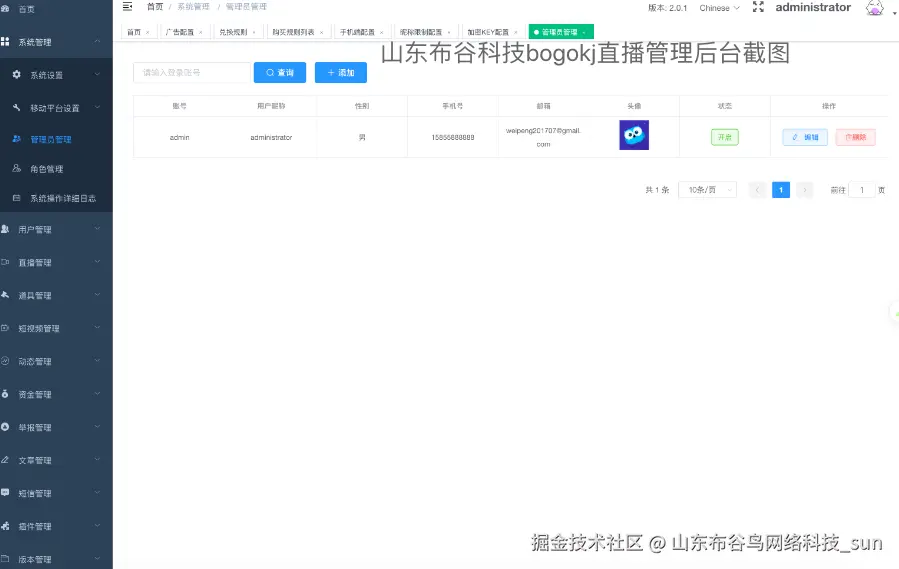Click the 举报管理 icon
899x569 pixels.
click(5, 427)
